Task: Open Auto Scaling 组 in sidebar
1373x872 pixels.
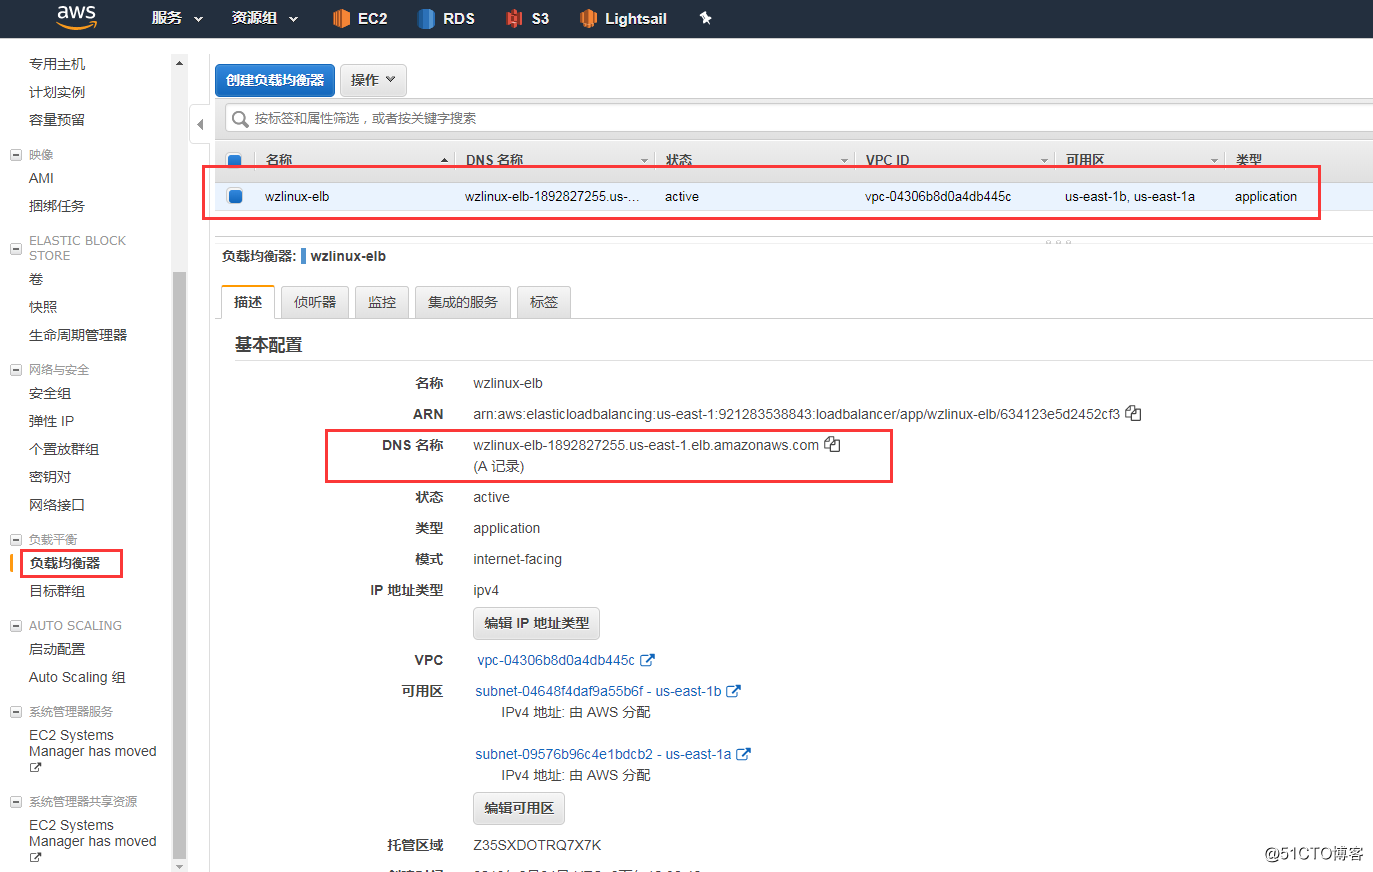Action: 77,677
